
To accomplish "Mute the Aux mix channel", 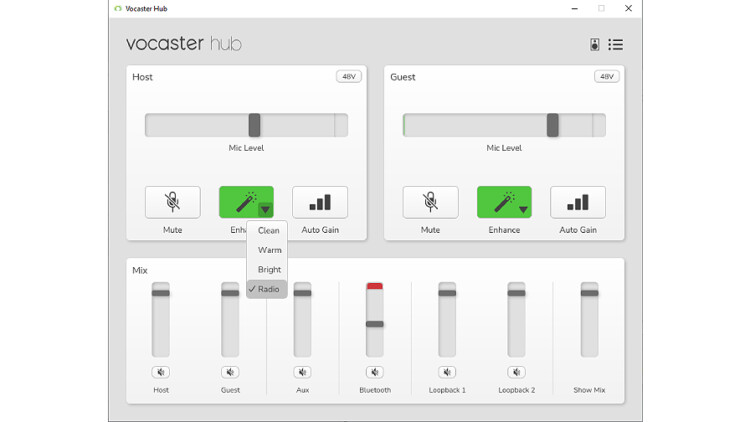I will click(x=302, y=372).
